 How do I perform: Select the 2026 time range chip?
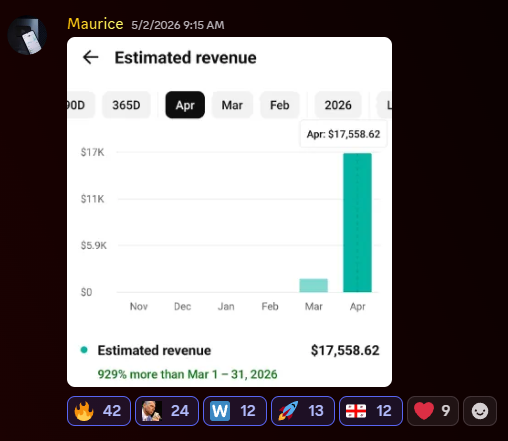pyautogui.click(x=338, y=105)
